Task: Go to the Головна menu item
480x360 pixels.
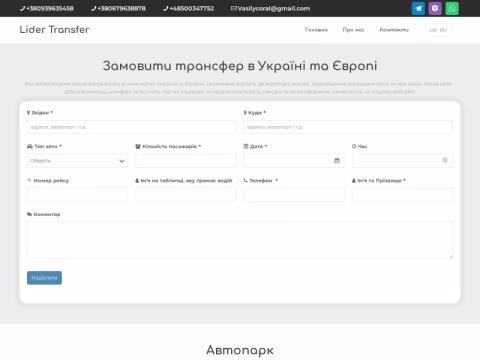Action: (x=316, y=30)
